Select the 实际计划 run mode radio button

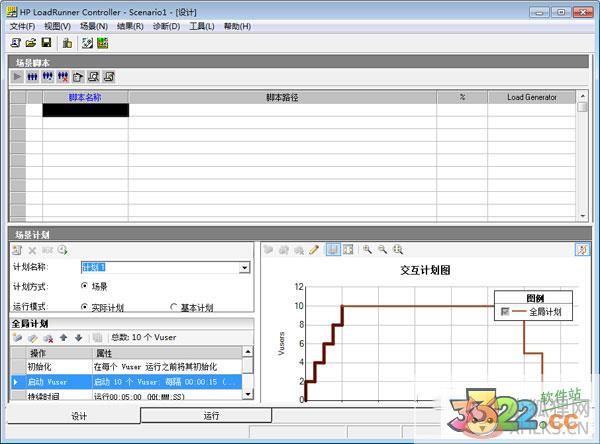84,307
